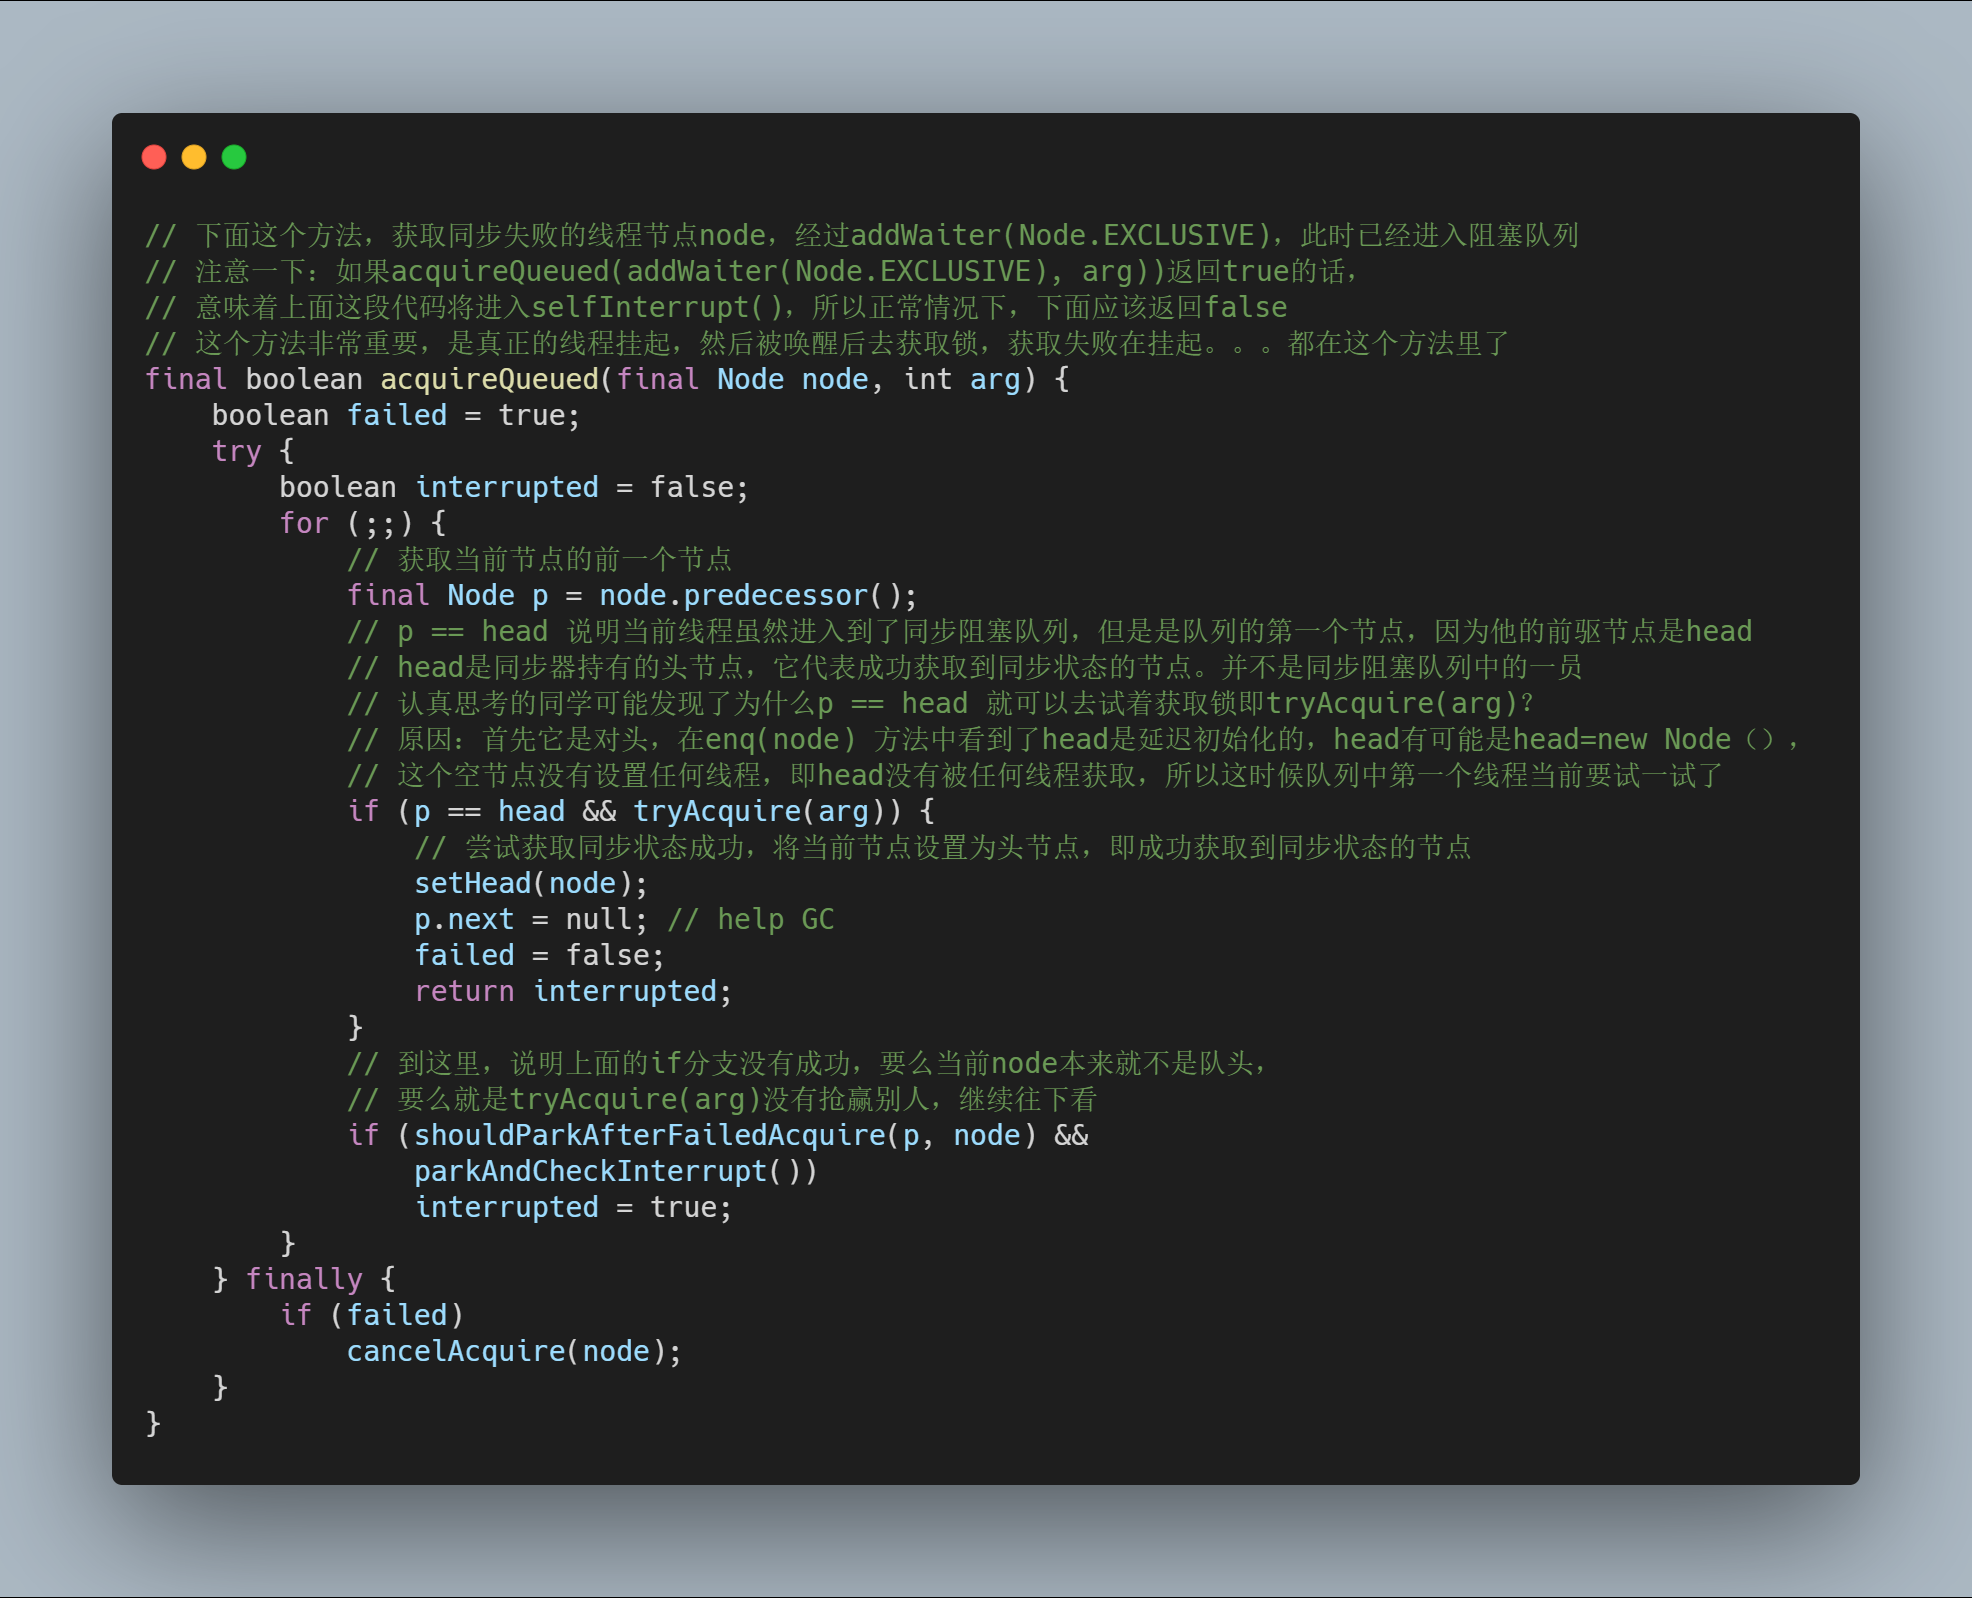Click comment starting '// 尝试获取同步状态成功'
Viewport: 1972px width, 1598px height.
[943, 847]
